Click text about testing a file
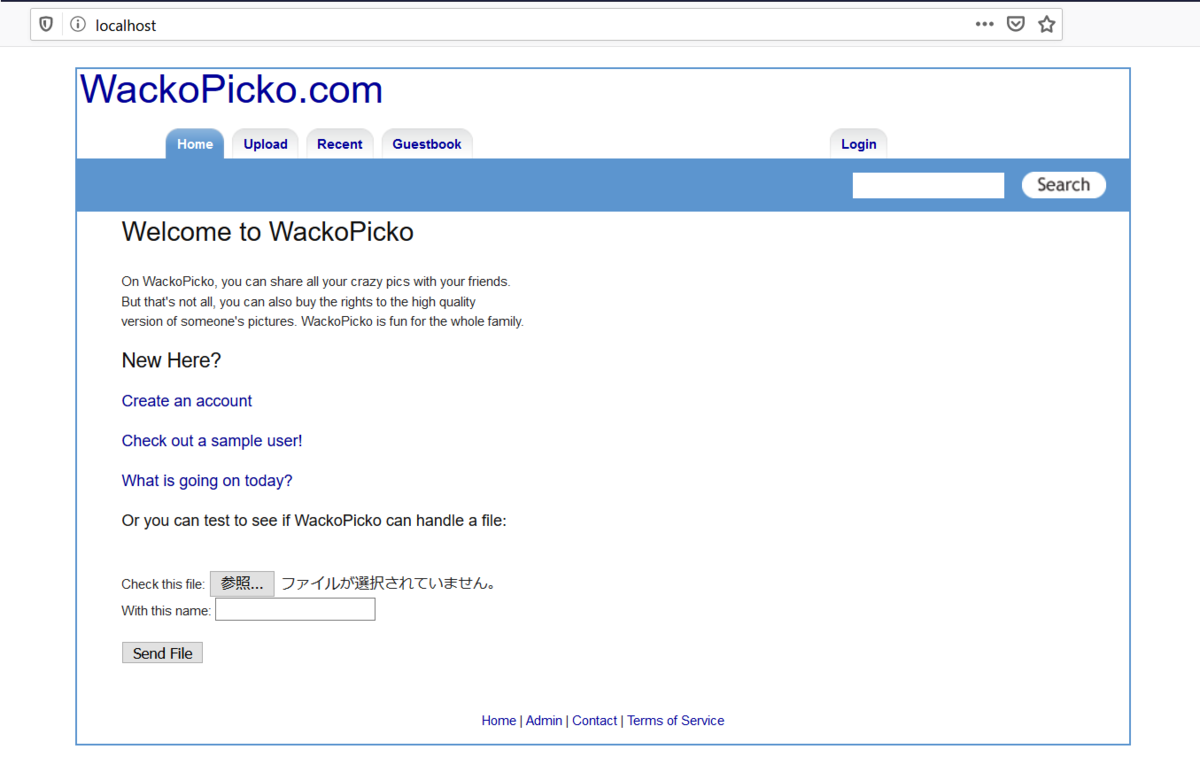This screenshot has height=757, width=1200. [x=314, y=521]
